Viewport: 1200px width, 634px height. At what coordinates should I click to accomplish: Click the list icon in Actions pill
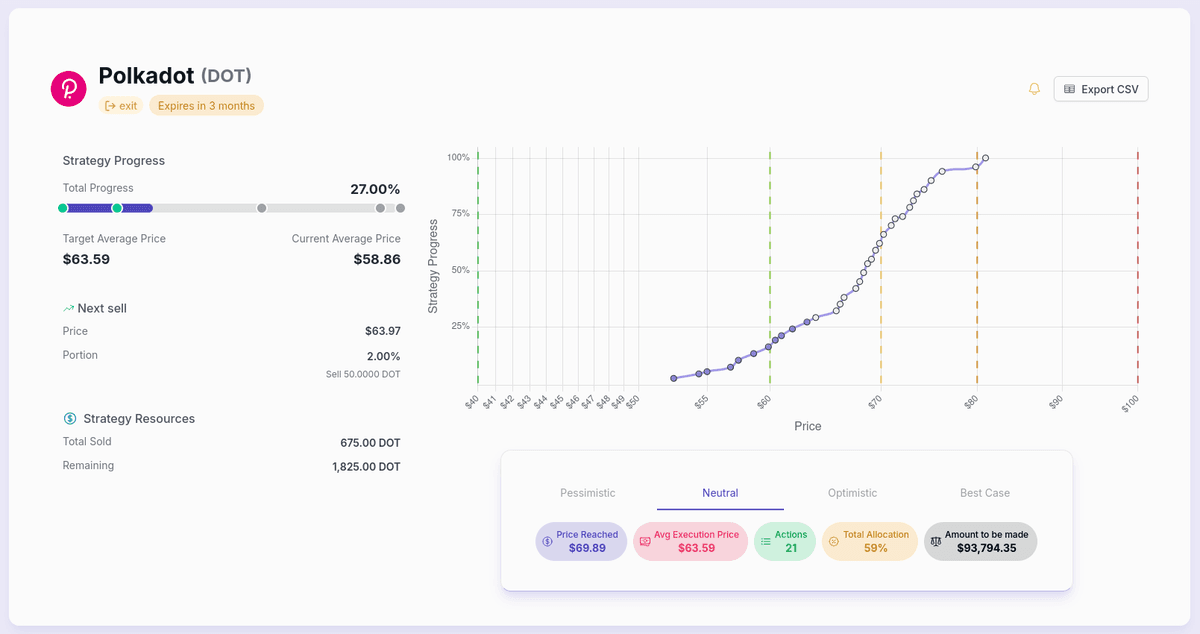pos(766,541)
